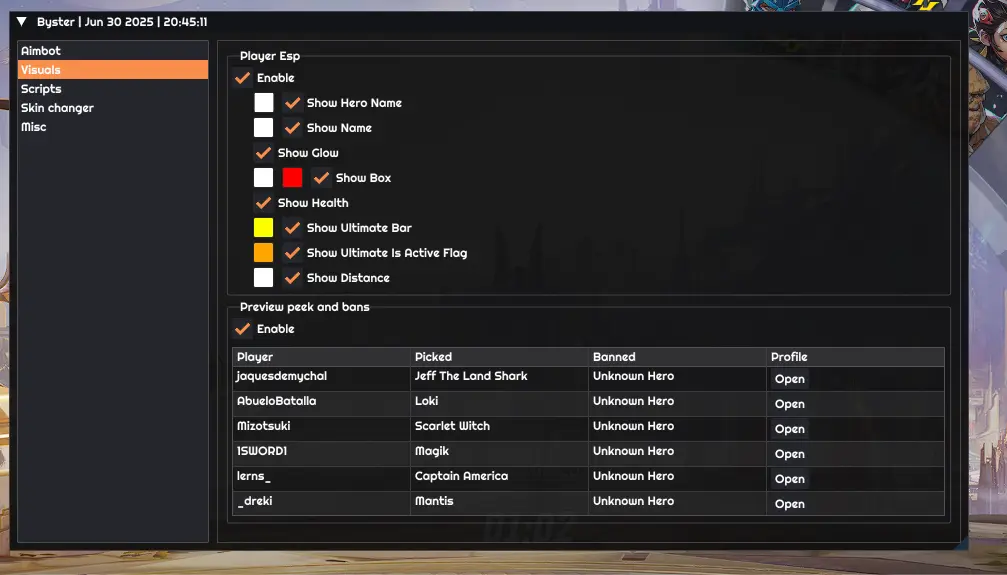
Task: Uncheck the Show Hero Name checkbox
Action: pos(292,103)
